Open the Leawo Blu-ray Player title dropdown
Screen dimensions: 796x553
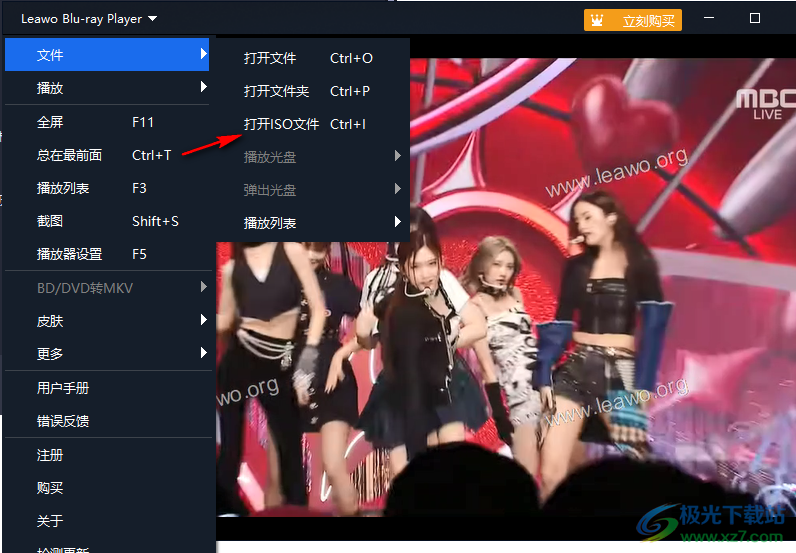click(x=89, y=19)
